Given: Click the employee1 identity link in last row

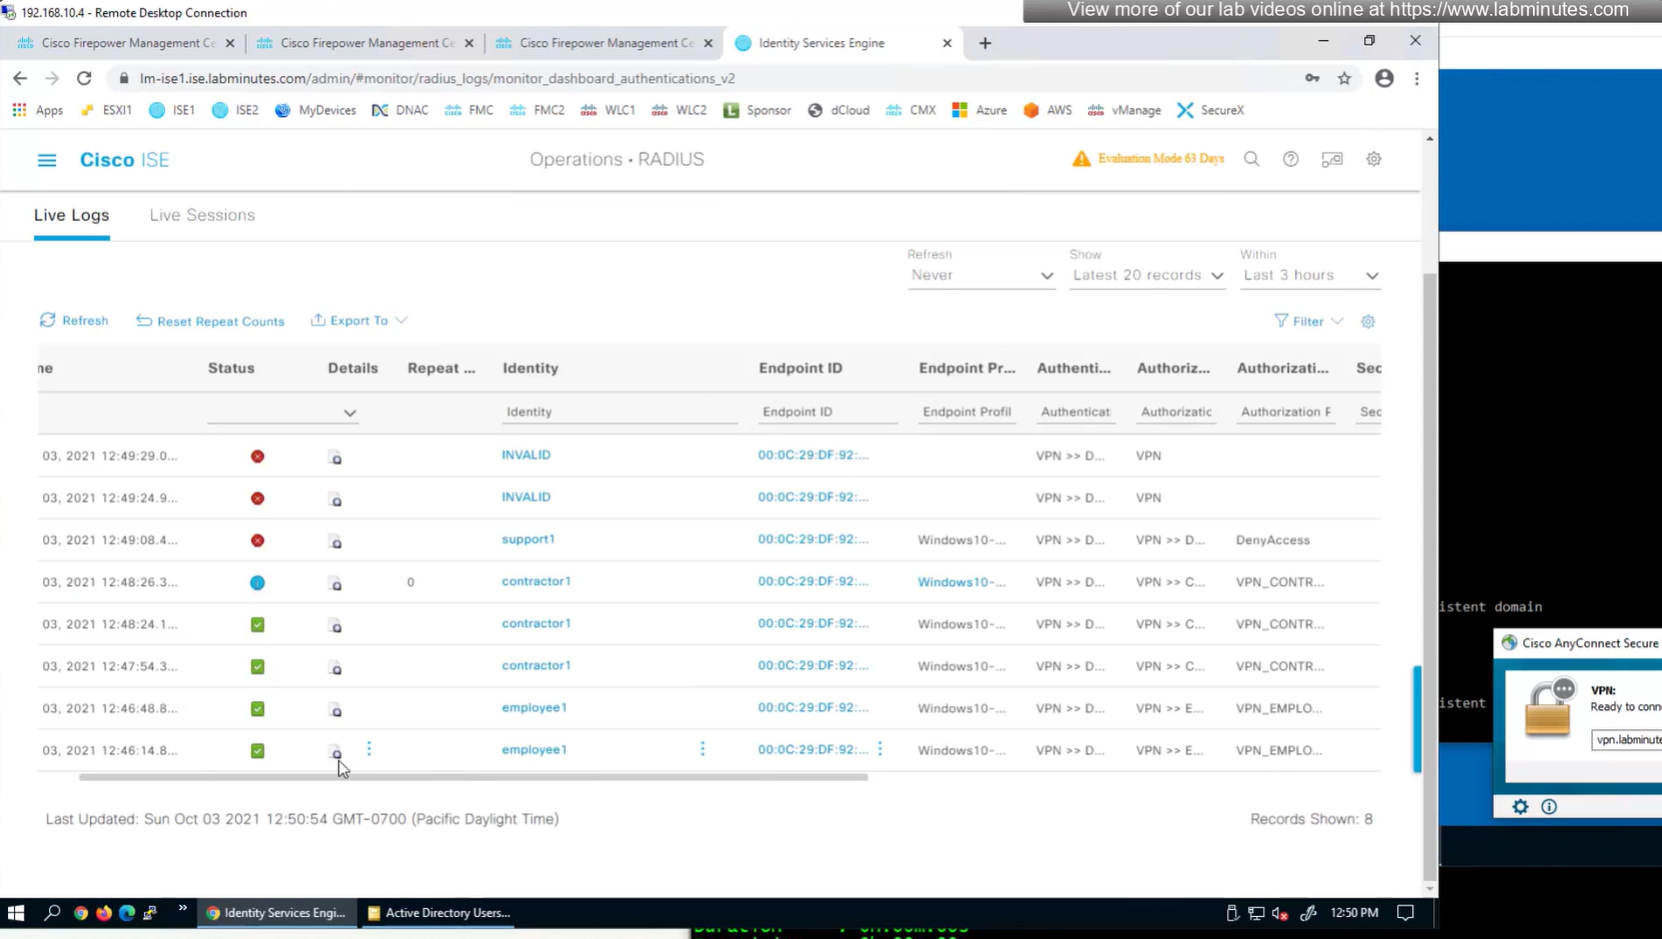Looking at the screenshot, I should (x=534, y=750).
